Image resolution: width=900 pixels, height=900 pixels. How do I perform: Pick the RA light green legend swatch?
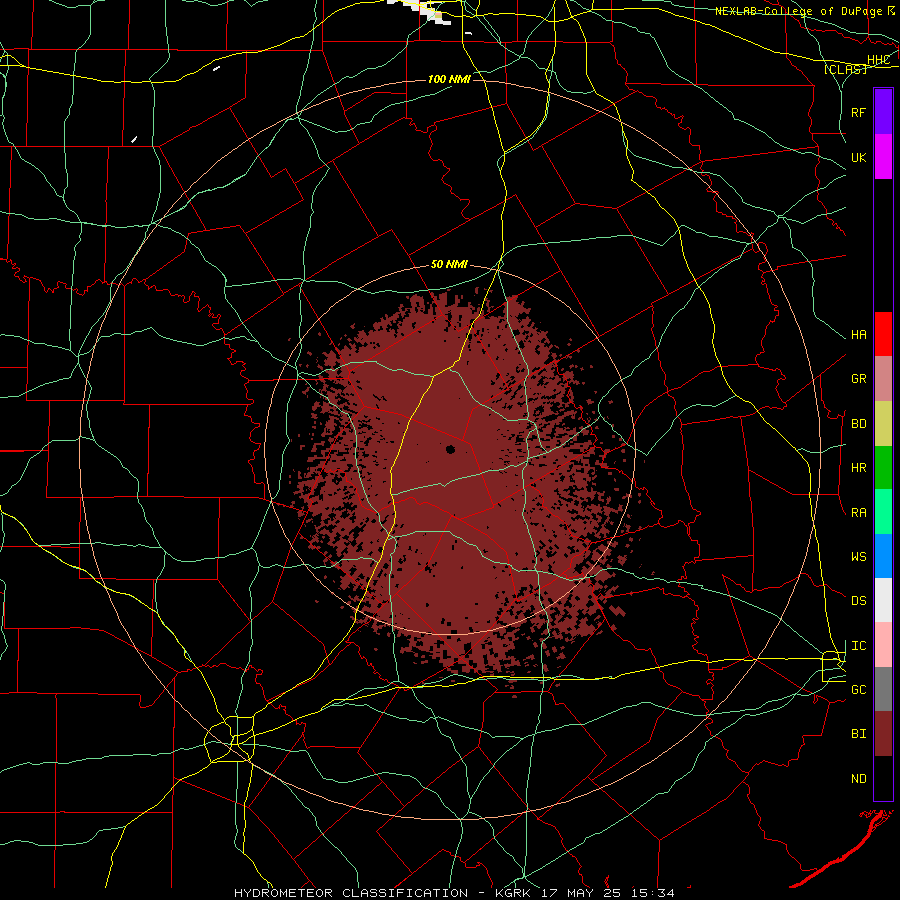[883, 512]
